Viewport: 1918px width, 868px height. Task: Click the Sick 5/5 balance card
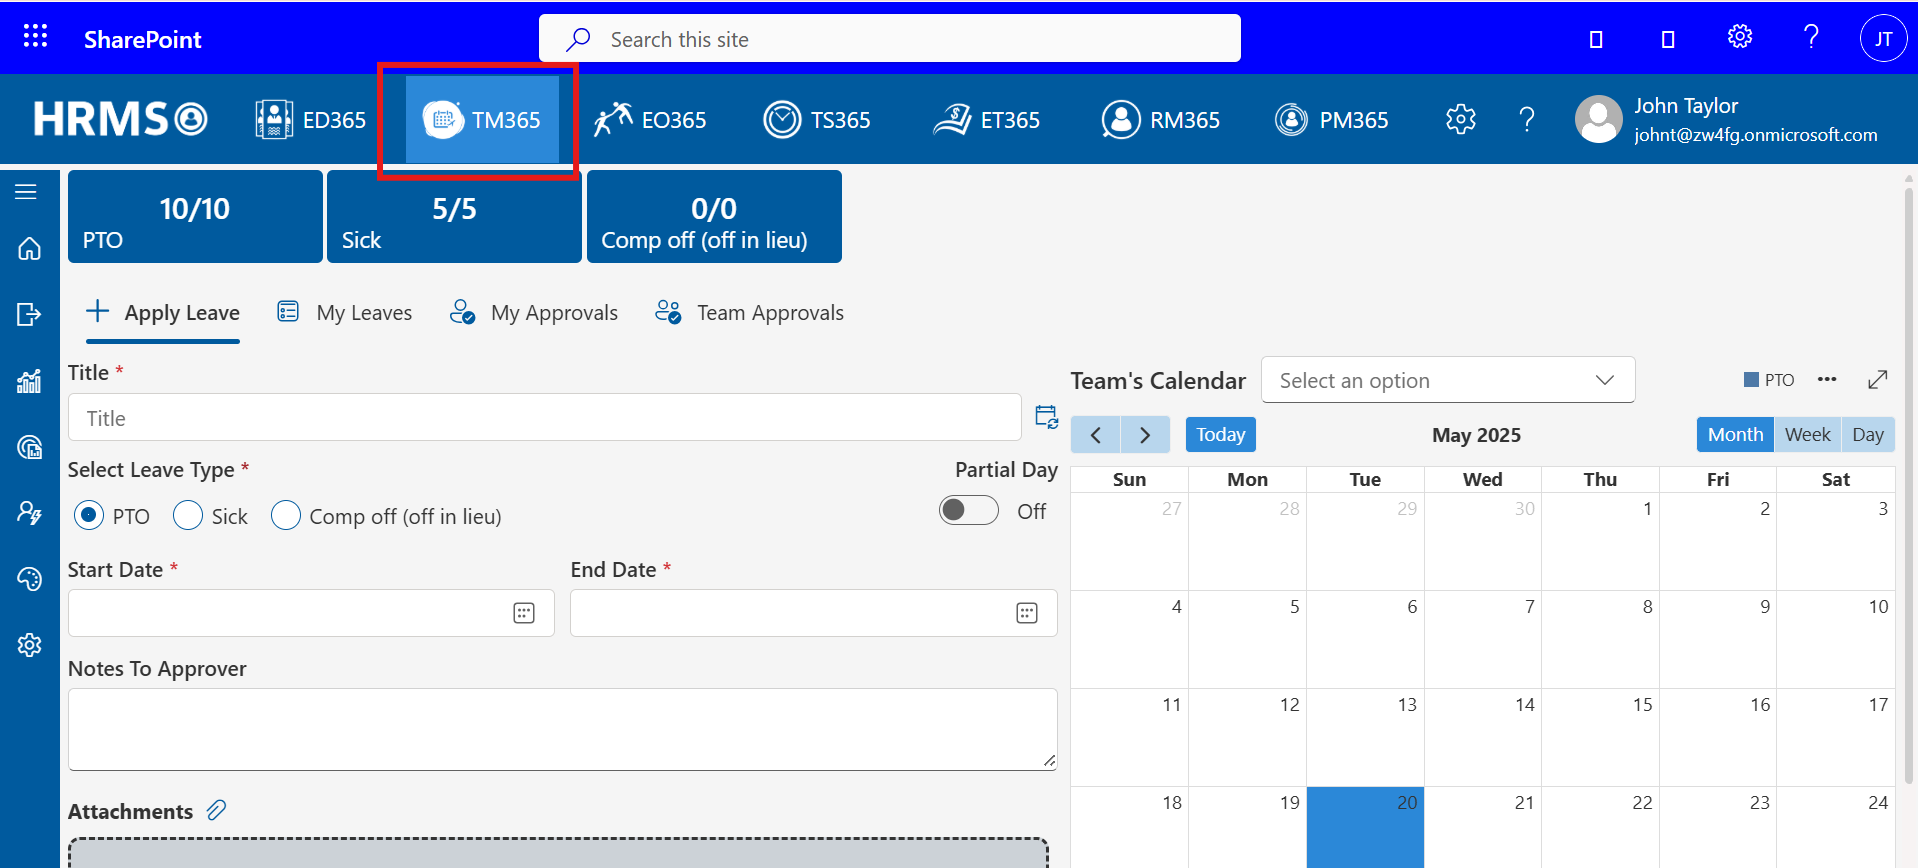pos(454,216)
